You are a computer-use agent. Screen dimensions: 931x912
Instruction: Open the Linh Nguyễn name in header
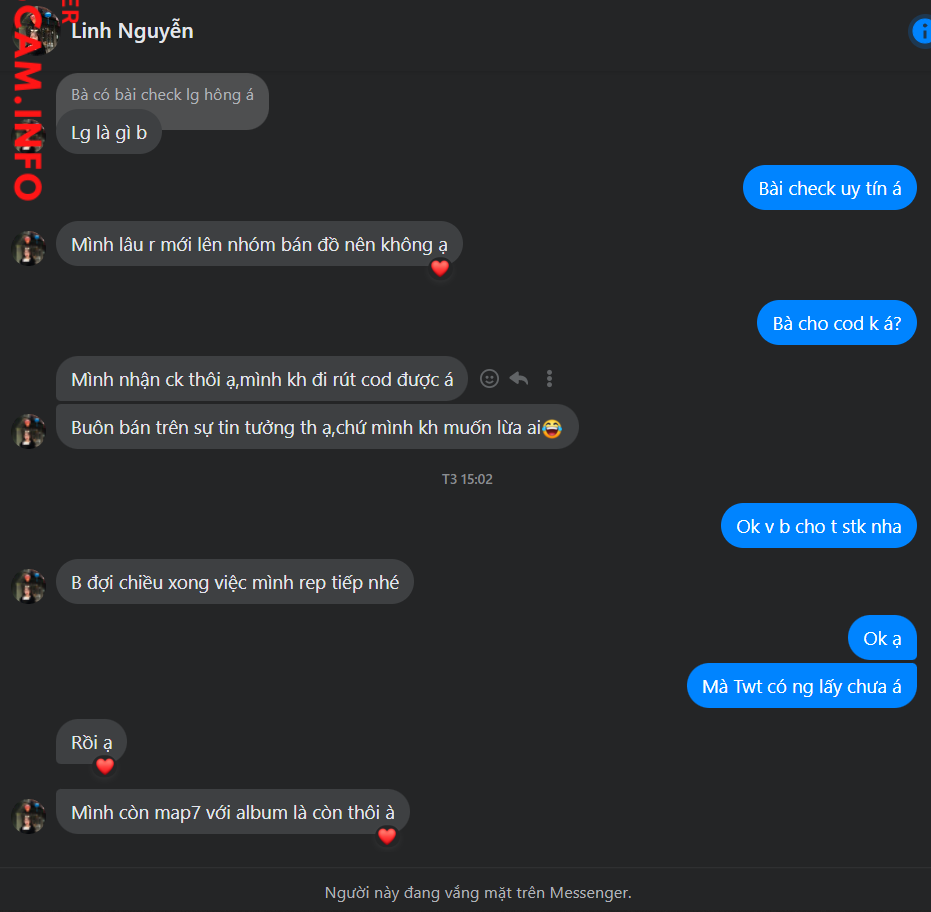click(132, 31)
